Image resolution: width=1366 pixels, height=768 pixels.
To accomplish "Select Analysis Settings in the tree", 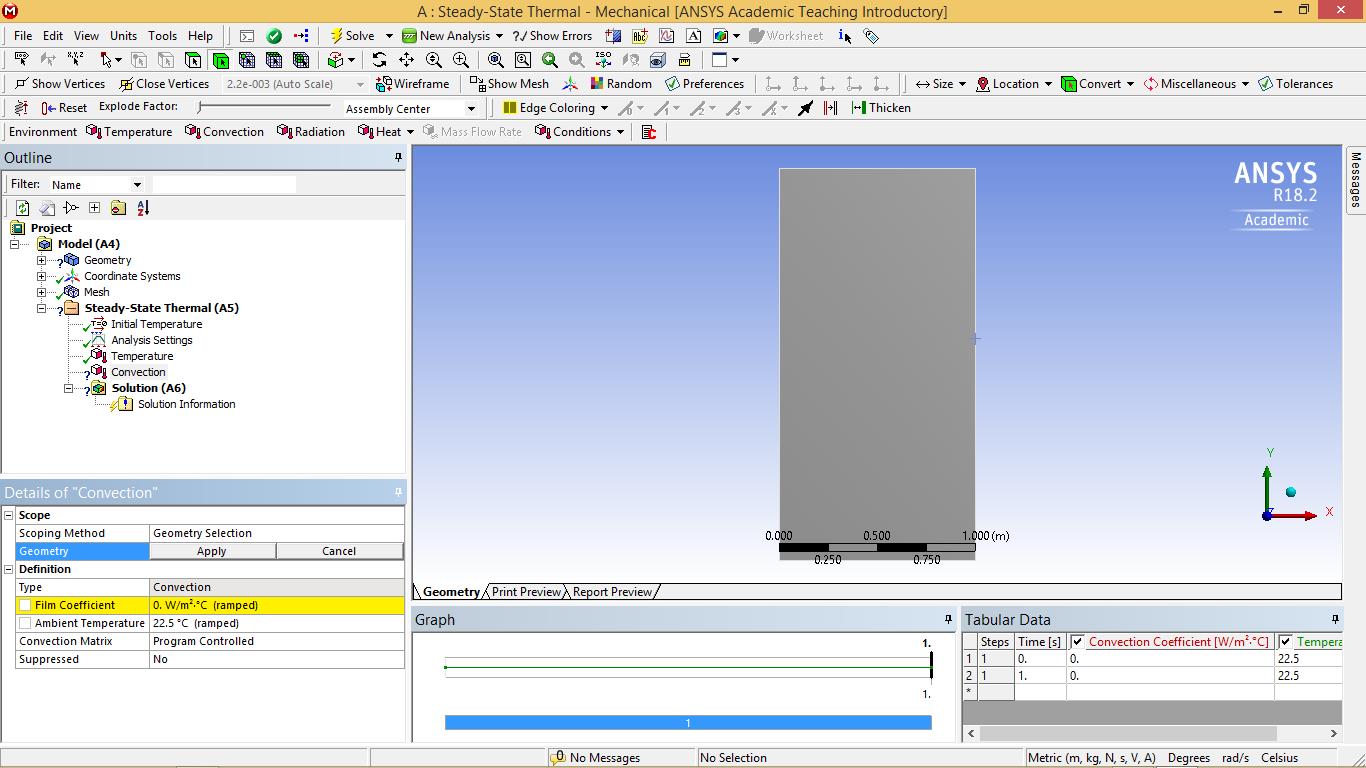I will tap(152, 340).
